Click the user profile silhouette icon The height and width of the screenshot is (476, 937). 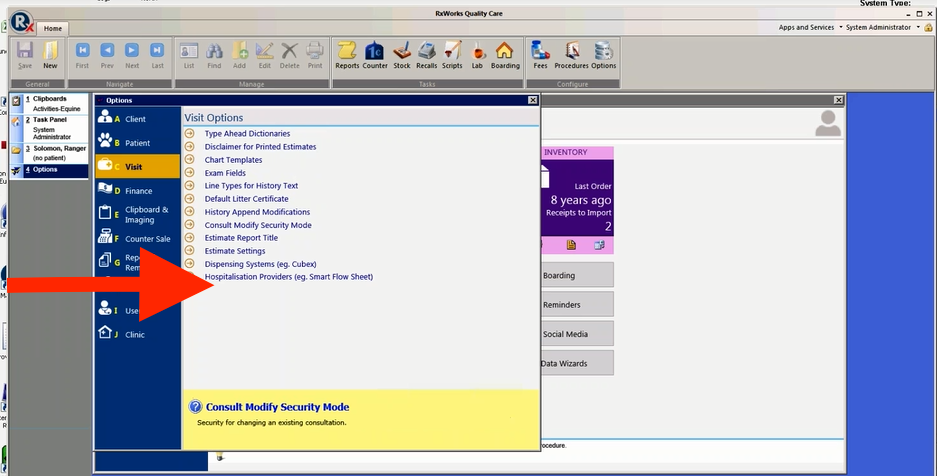tap(828, 123)
